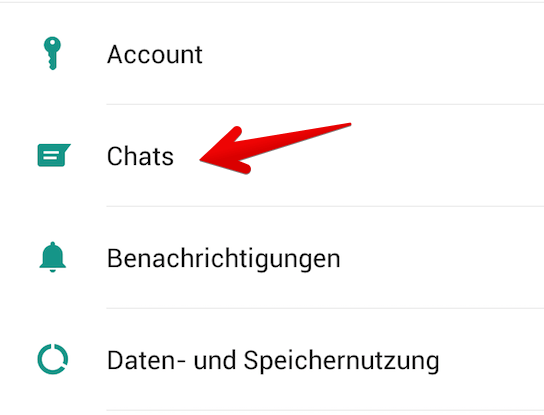Click the tip of the red arrow
Screen dimensions: 544x415
tap(202, 160)
